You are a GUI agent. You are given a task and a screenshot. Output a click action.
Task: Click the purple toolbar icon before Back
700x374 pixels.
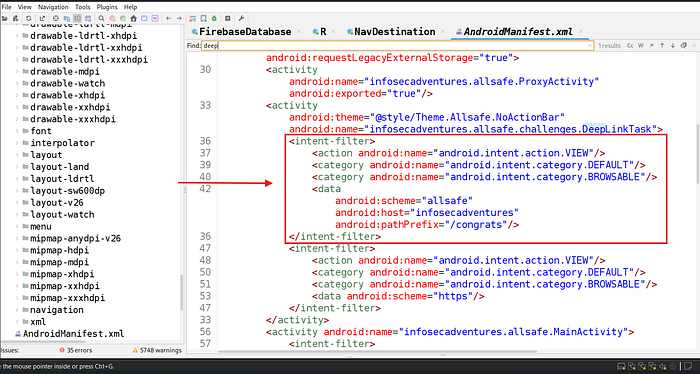tap(155, 18)
